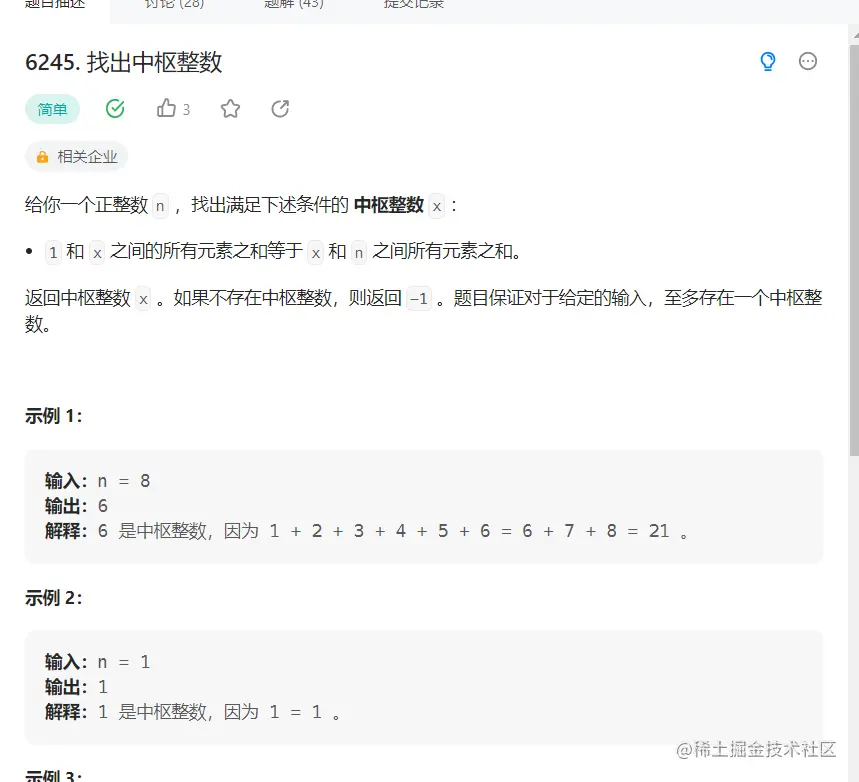The width and height of the screenshot is (859, 782).
Task: Click the text 输入: n = 1
Action: pyautogui.click(x=98, y=661)
